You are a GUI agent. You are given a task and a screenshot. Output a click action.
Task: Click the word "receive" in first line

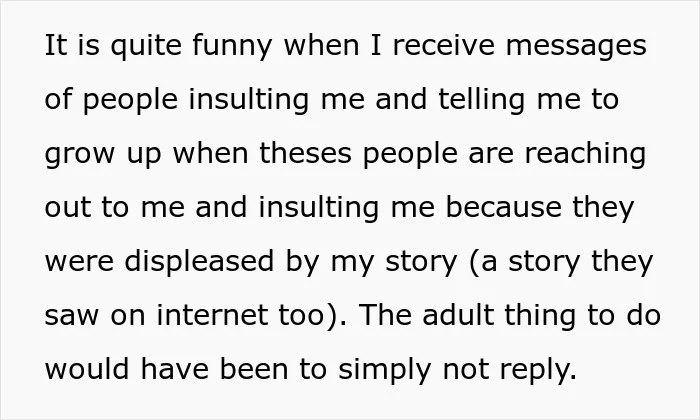coord(444,46)
